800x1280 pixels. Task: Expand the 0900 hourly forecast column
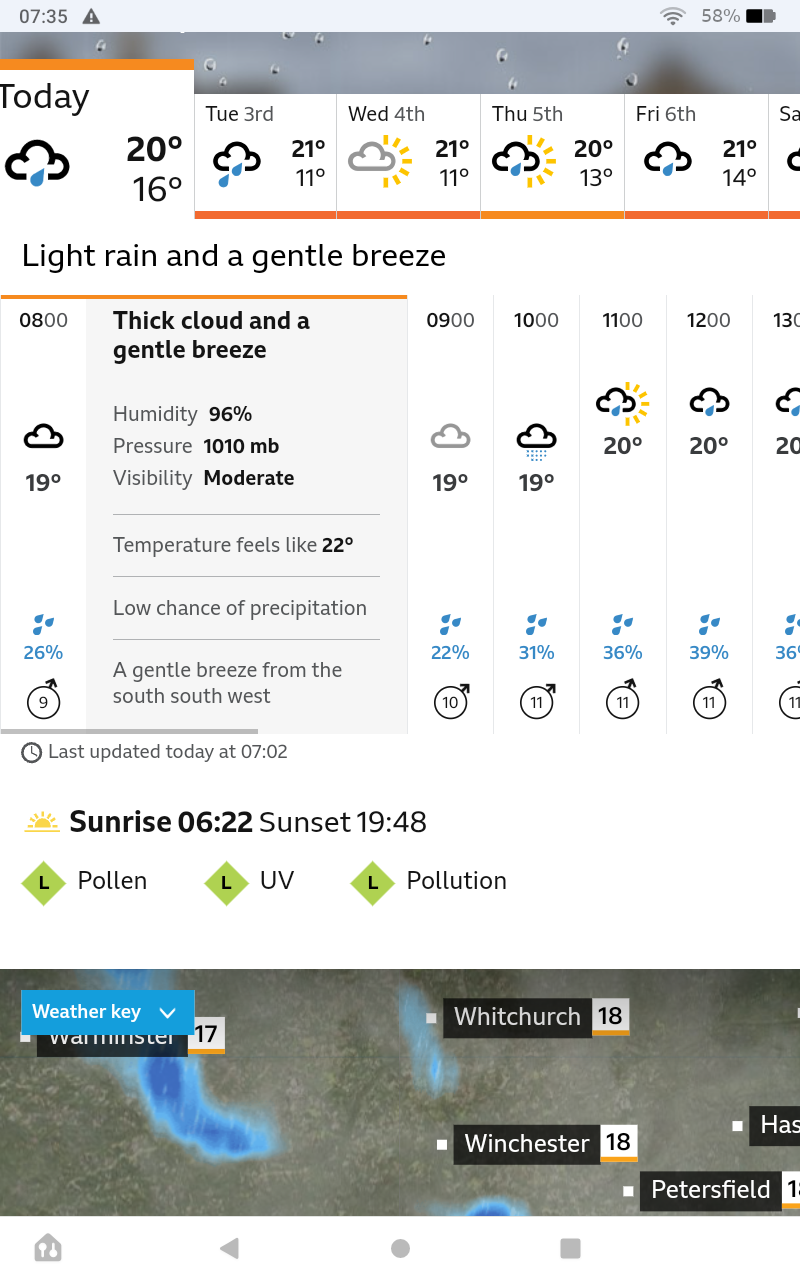(x=451, y=514)
